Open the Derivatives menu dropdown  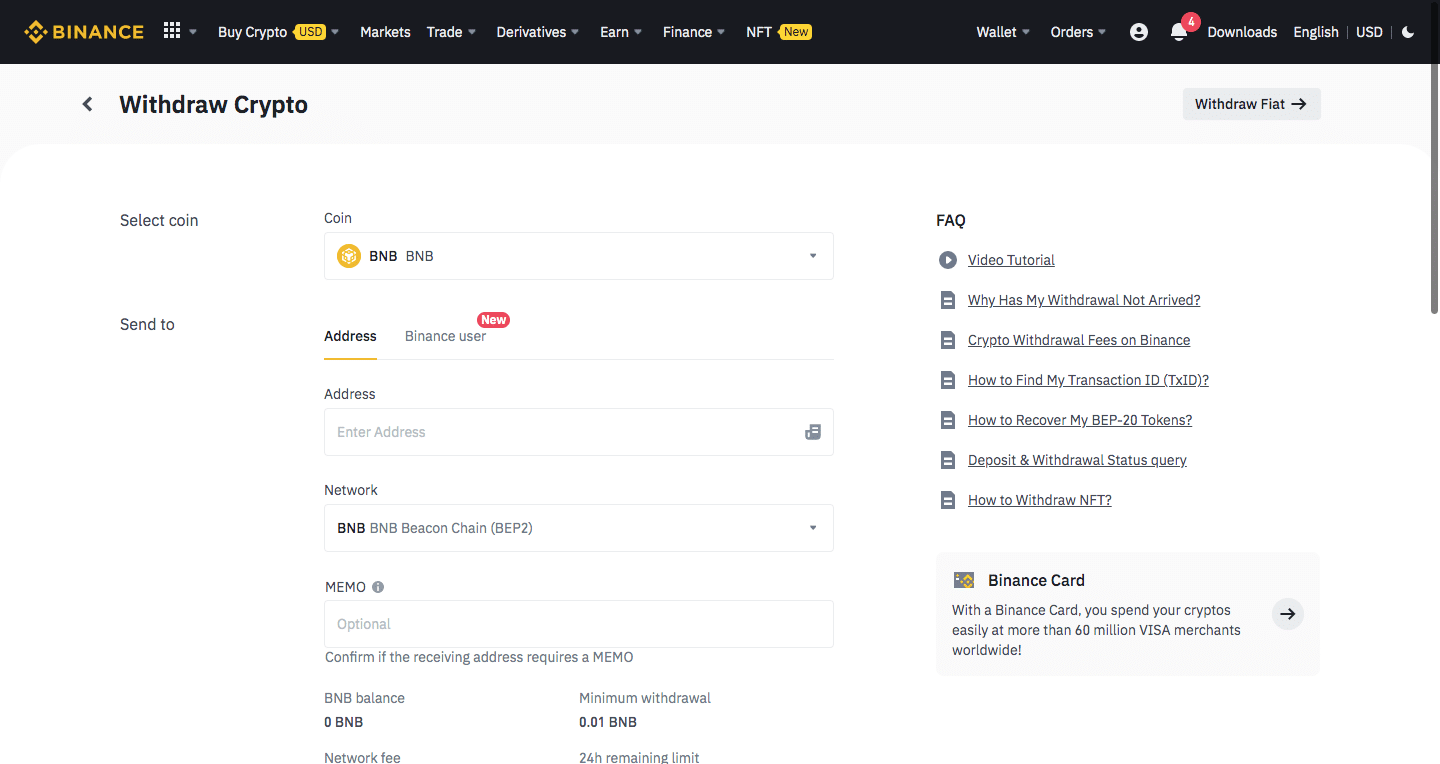[538, 32]
